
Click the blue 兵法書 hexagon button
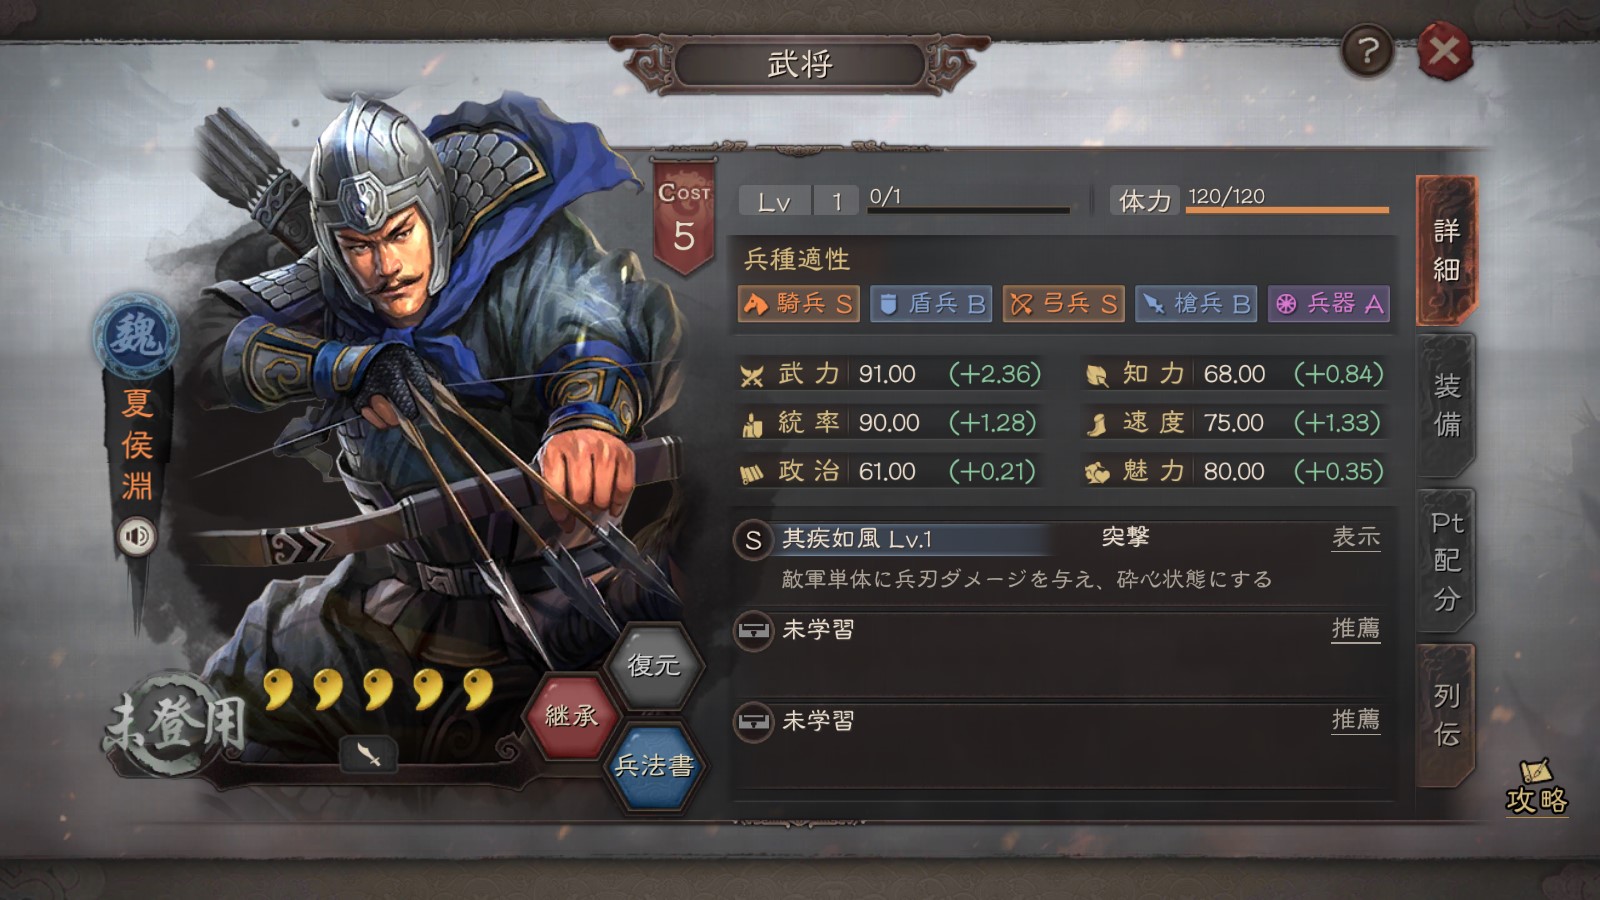coord(653,766)
